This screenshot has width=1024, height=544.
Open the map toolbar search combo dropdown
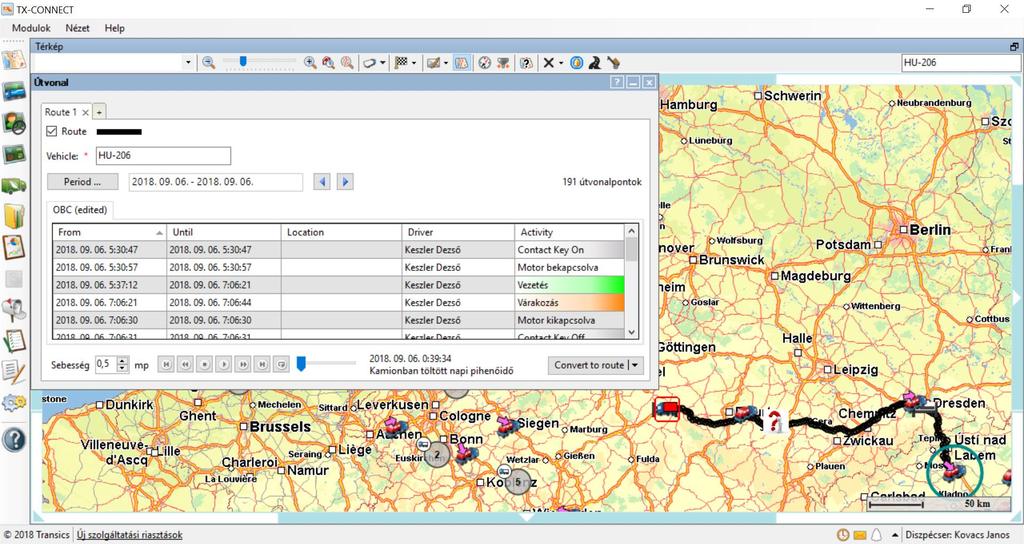tap(188, 63)
